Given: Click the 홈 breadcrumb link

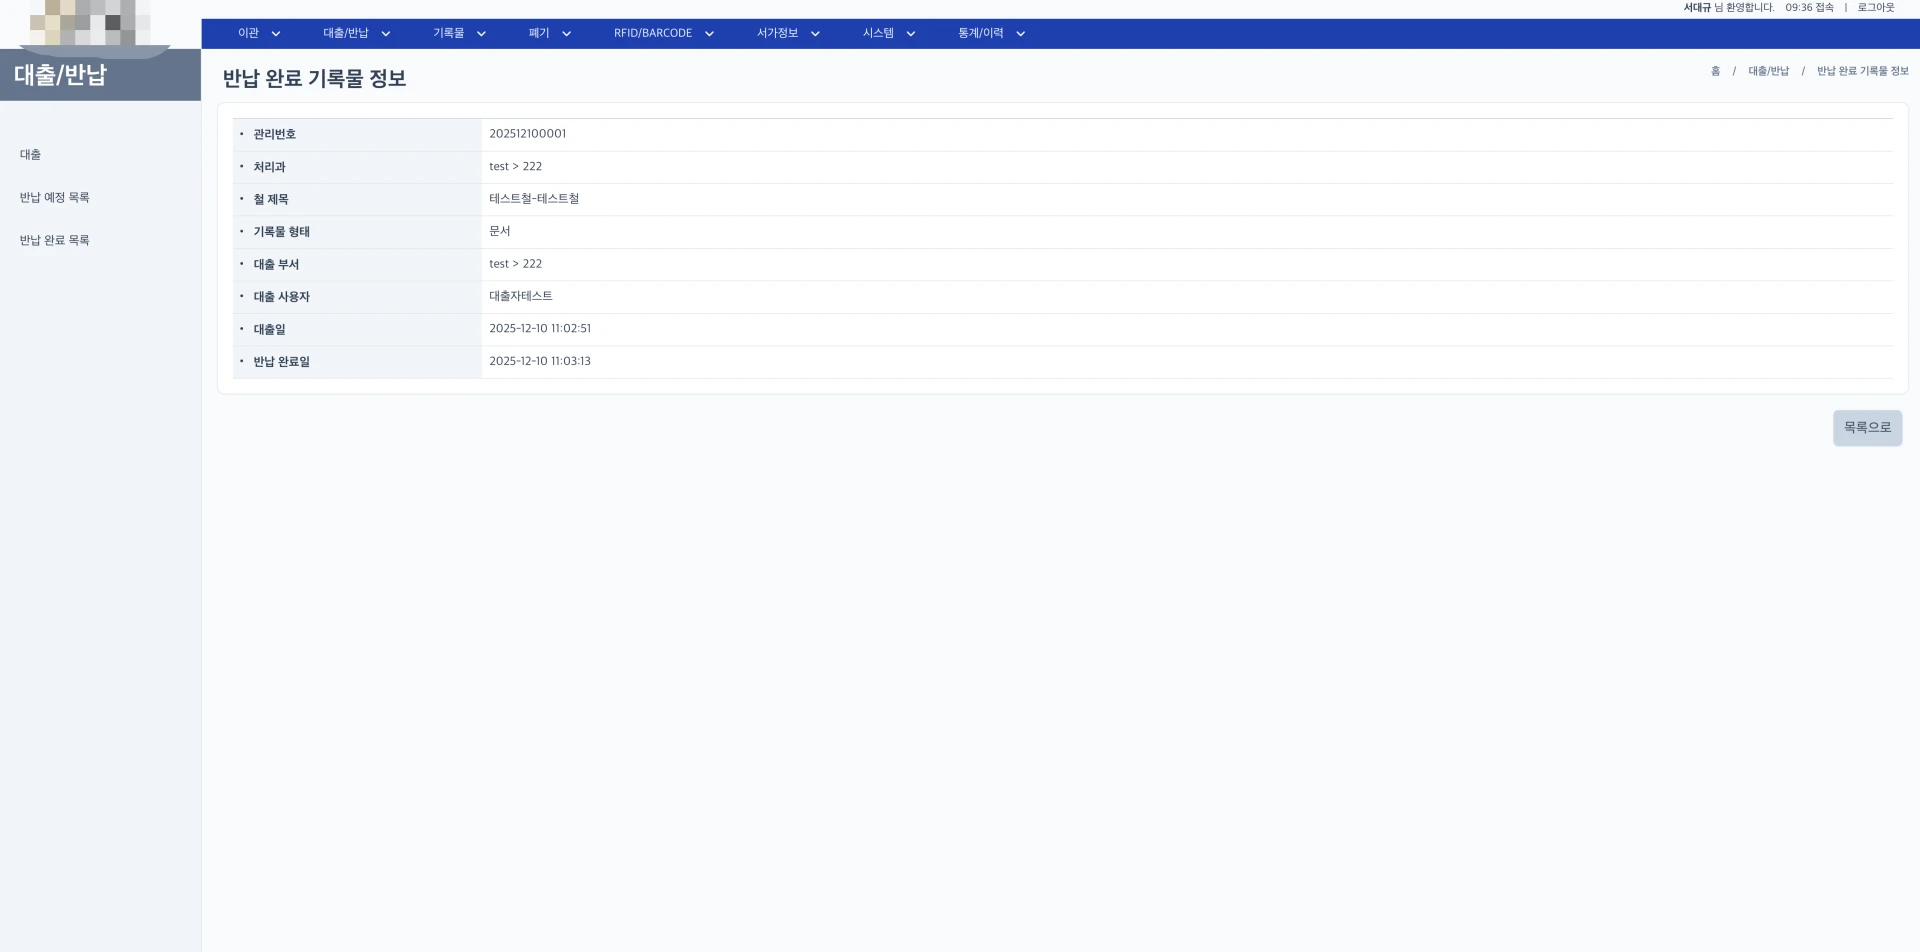Looking at the screenshot, I should (x=1715, y=71).
